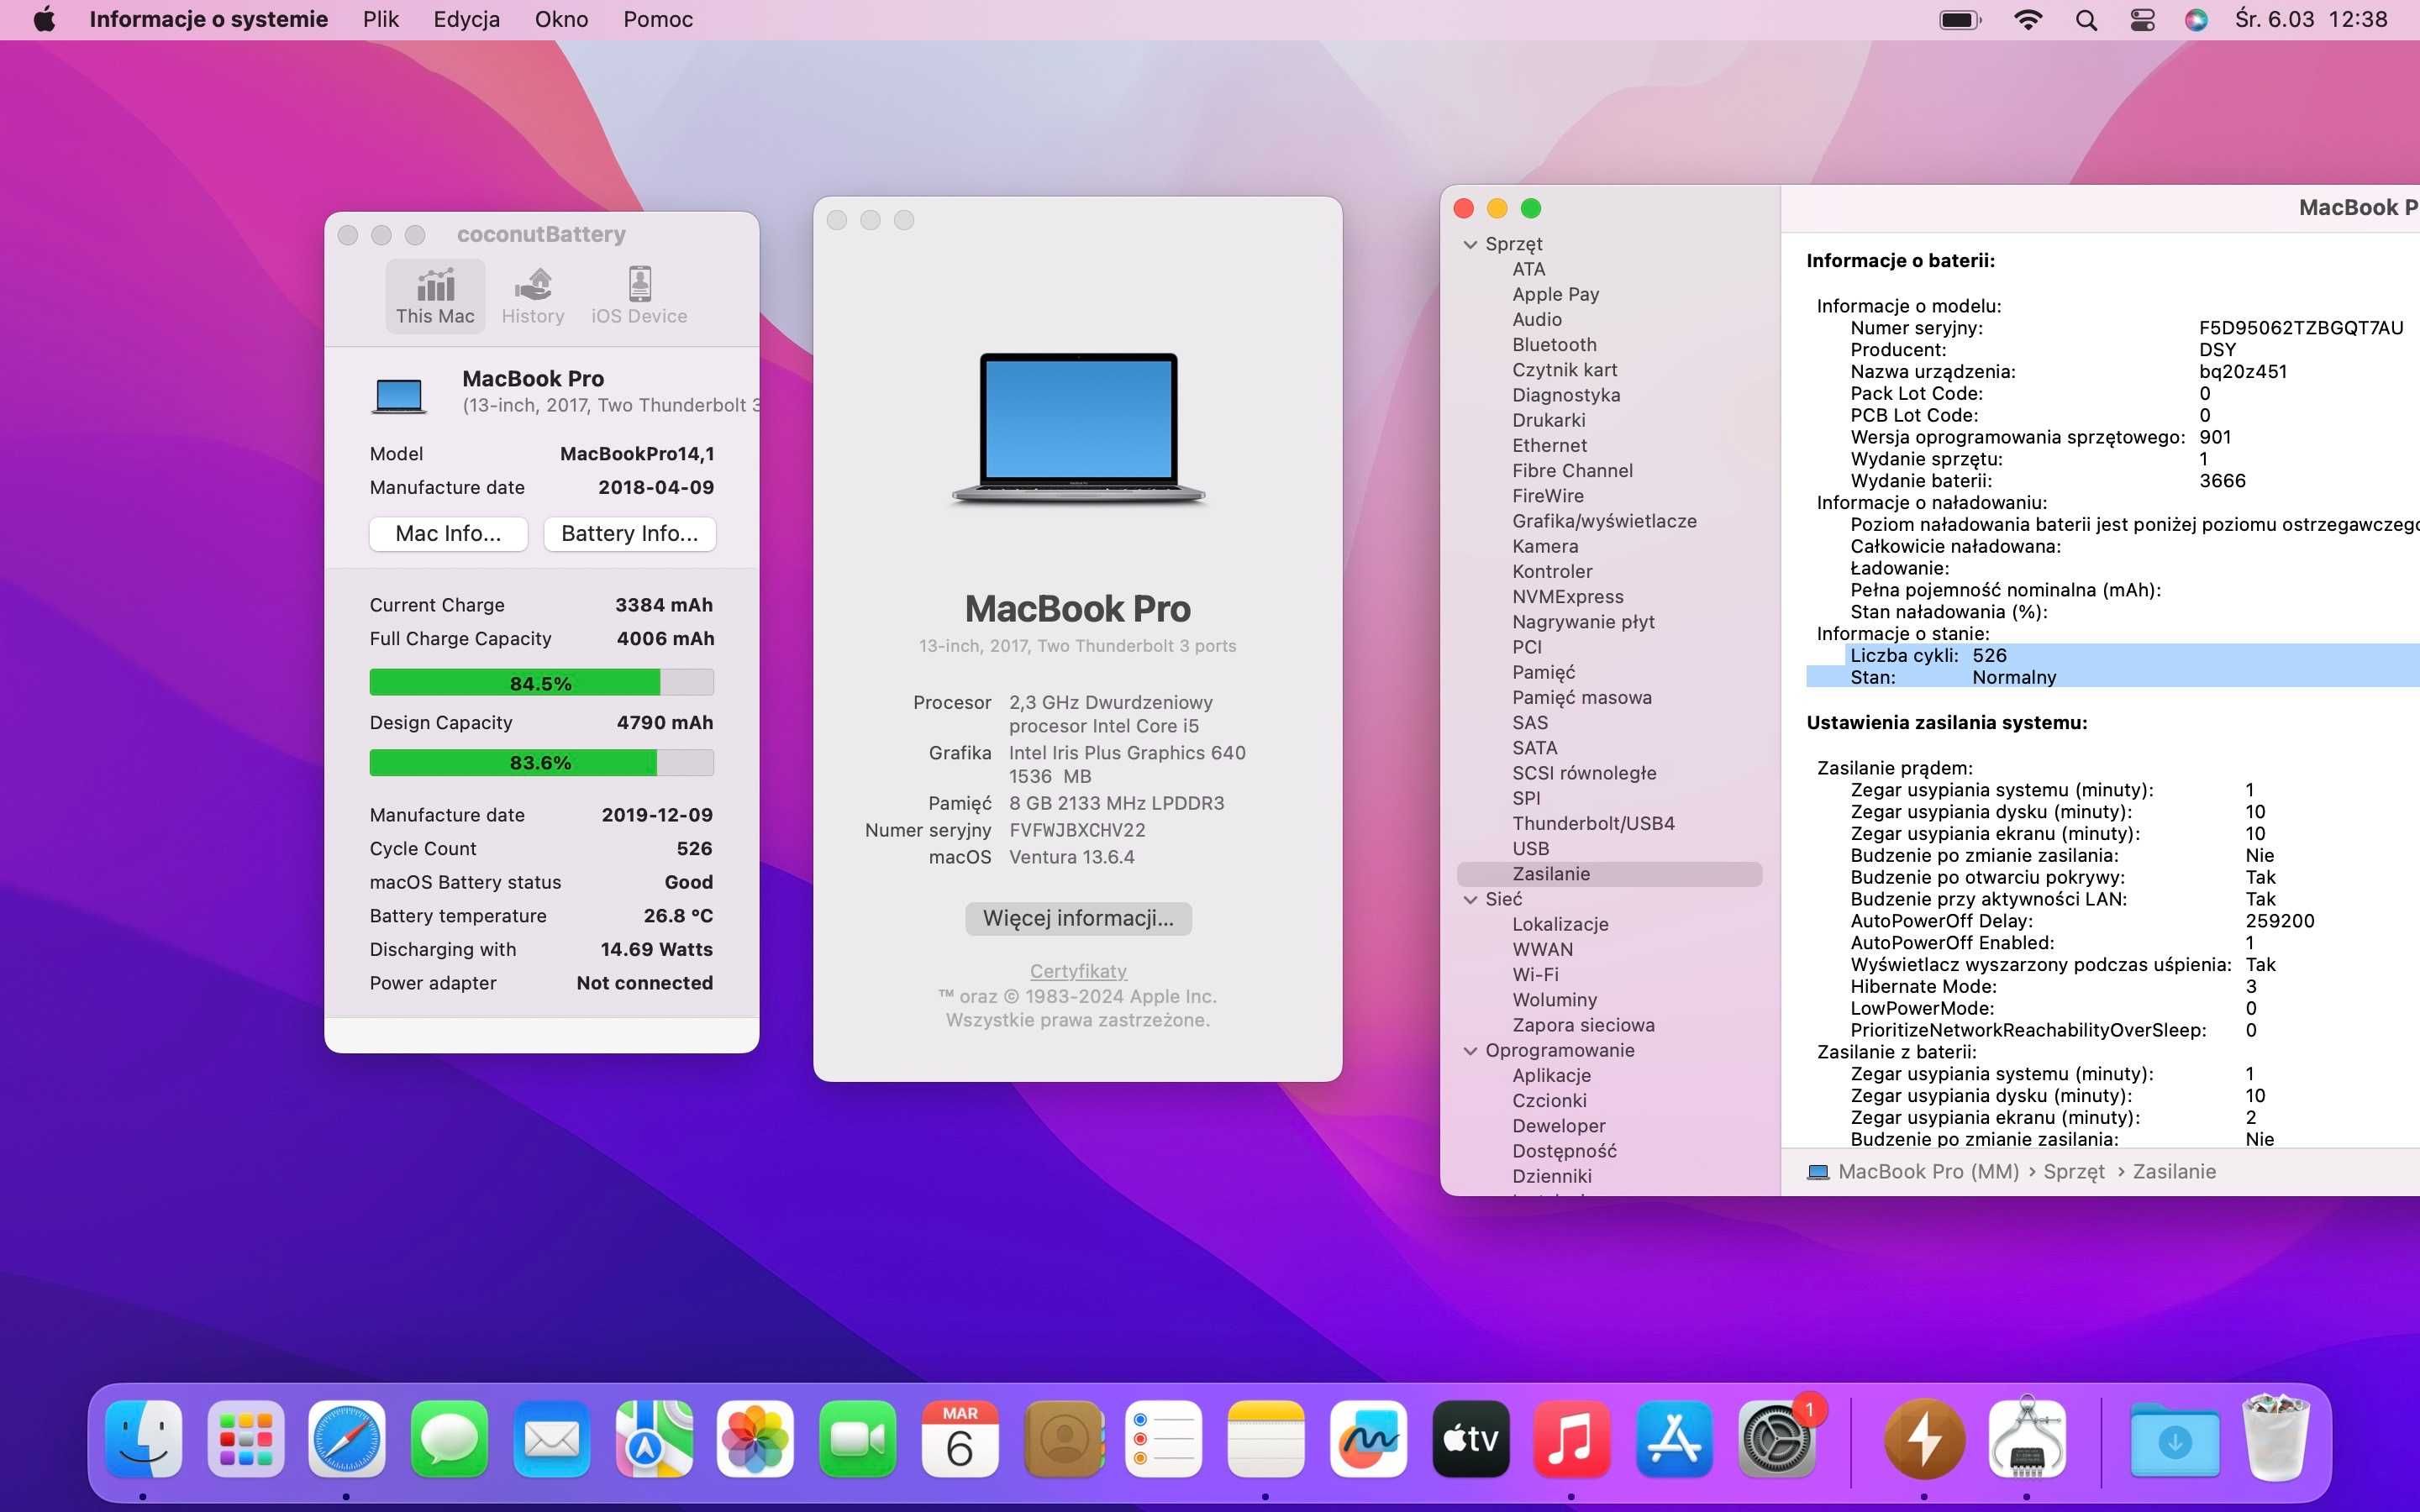The image size is (2420, 1512).
Task: Select Wi-Fi under Sieć
Action: (x=1535, y=975)
